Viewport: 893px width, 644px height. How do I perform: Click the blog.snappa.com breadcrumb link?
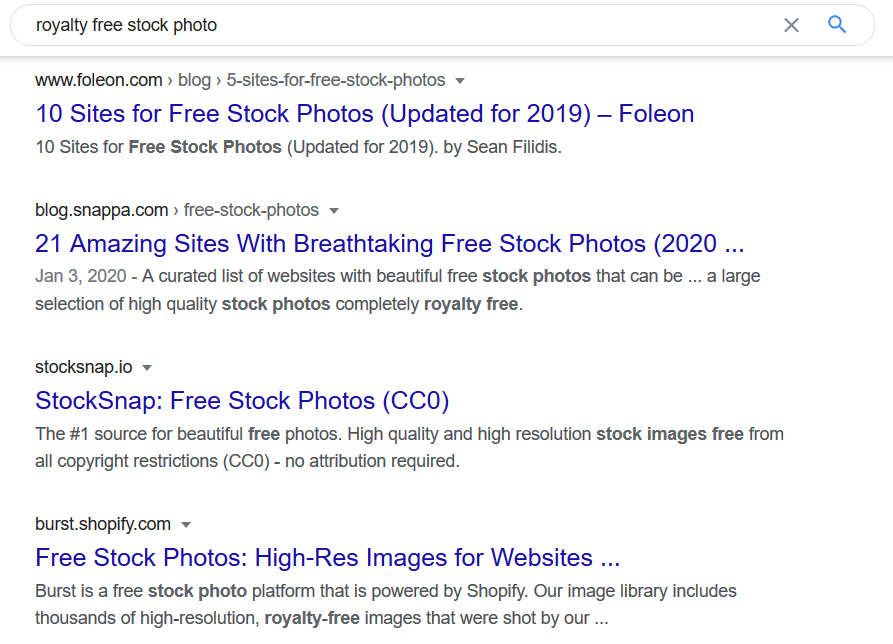pyautogui.click(x=101, y=211)
